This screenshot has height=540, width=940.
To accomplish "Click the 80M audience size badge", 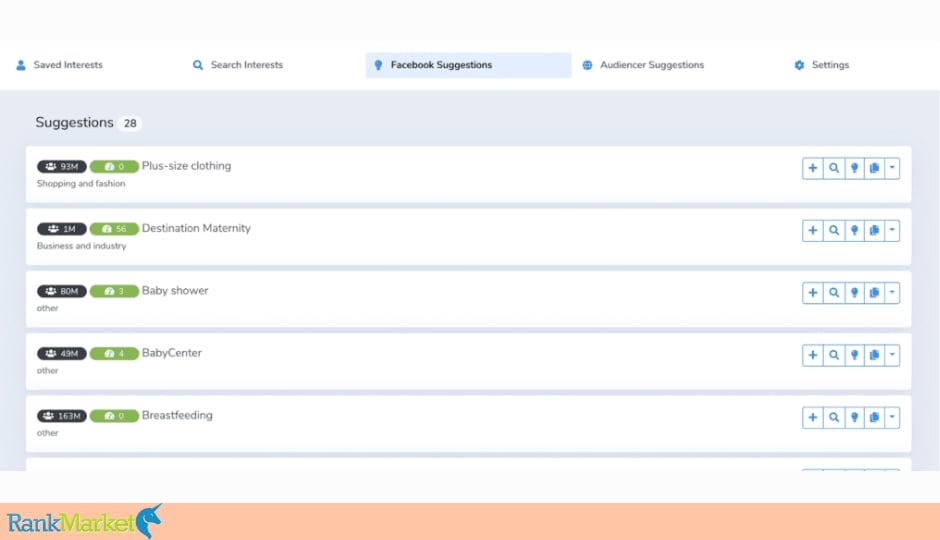I will coord(62,291).
